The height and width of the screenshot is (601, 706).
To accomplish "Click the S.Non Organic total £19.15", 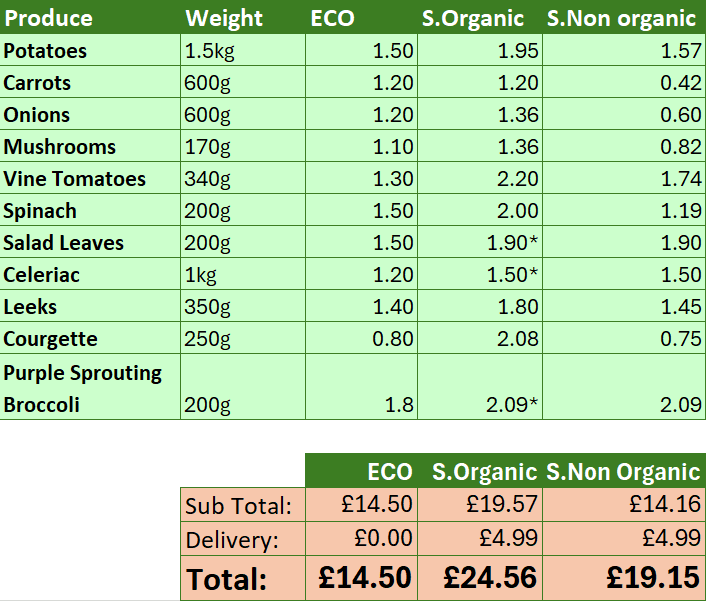I will coord(624,578).
